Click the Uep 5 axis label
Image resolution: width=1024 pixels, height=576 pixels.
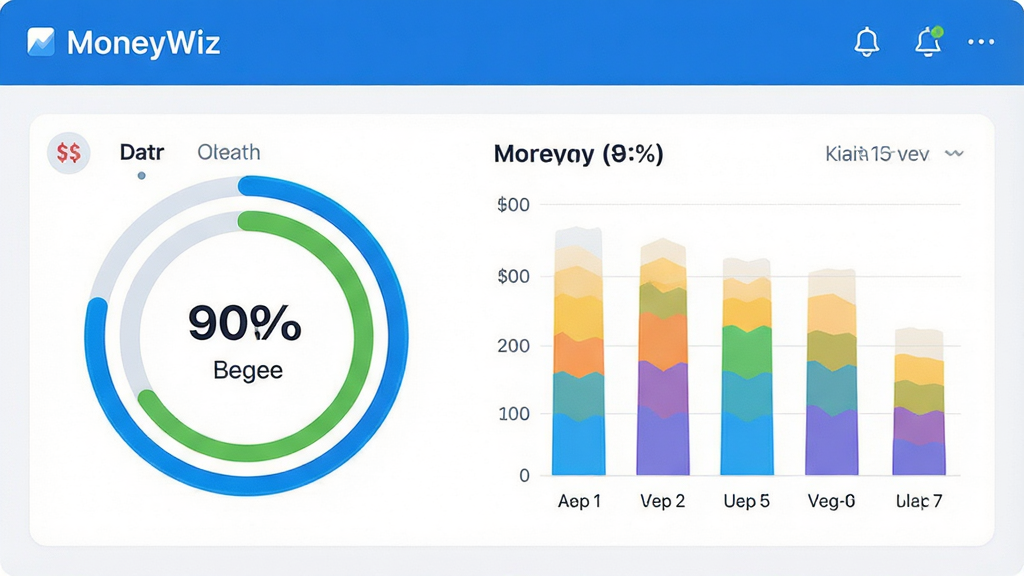(x=746, y=501)
